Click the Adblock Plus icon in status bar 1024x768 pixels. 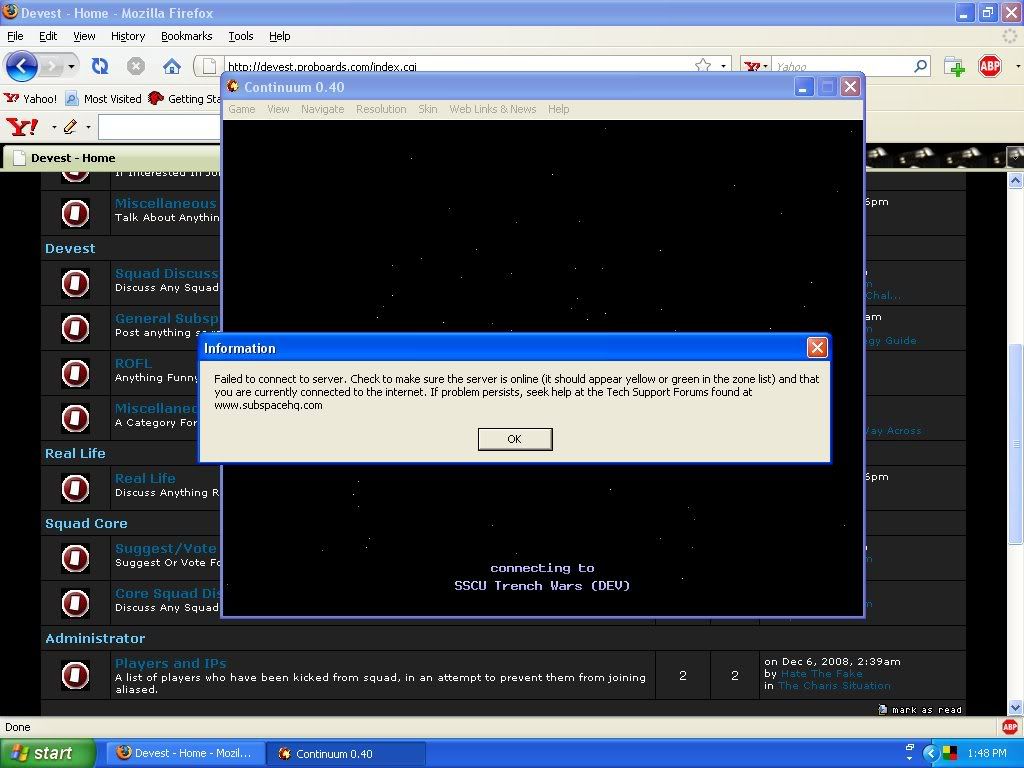(x=1010, y=727)
